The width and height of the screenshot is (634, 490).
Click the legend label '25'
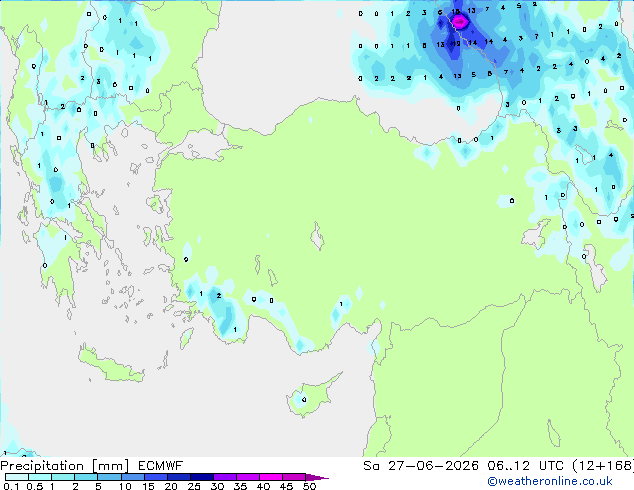[x=194, y=486]
